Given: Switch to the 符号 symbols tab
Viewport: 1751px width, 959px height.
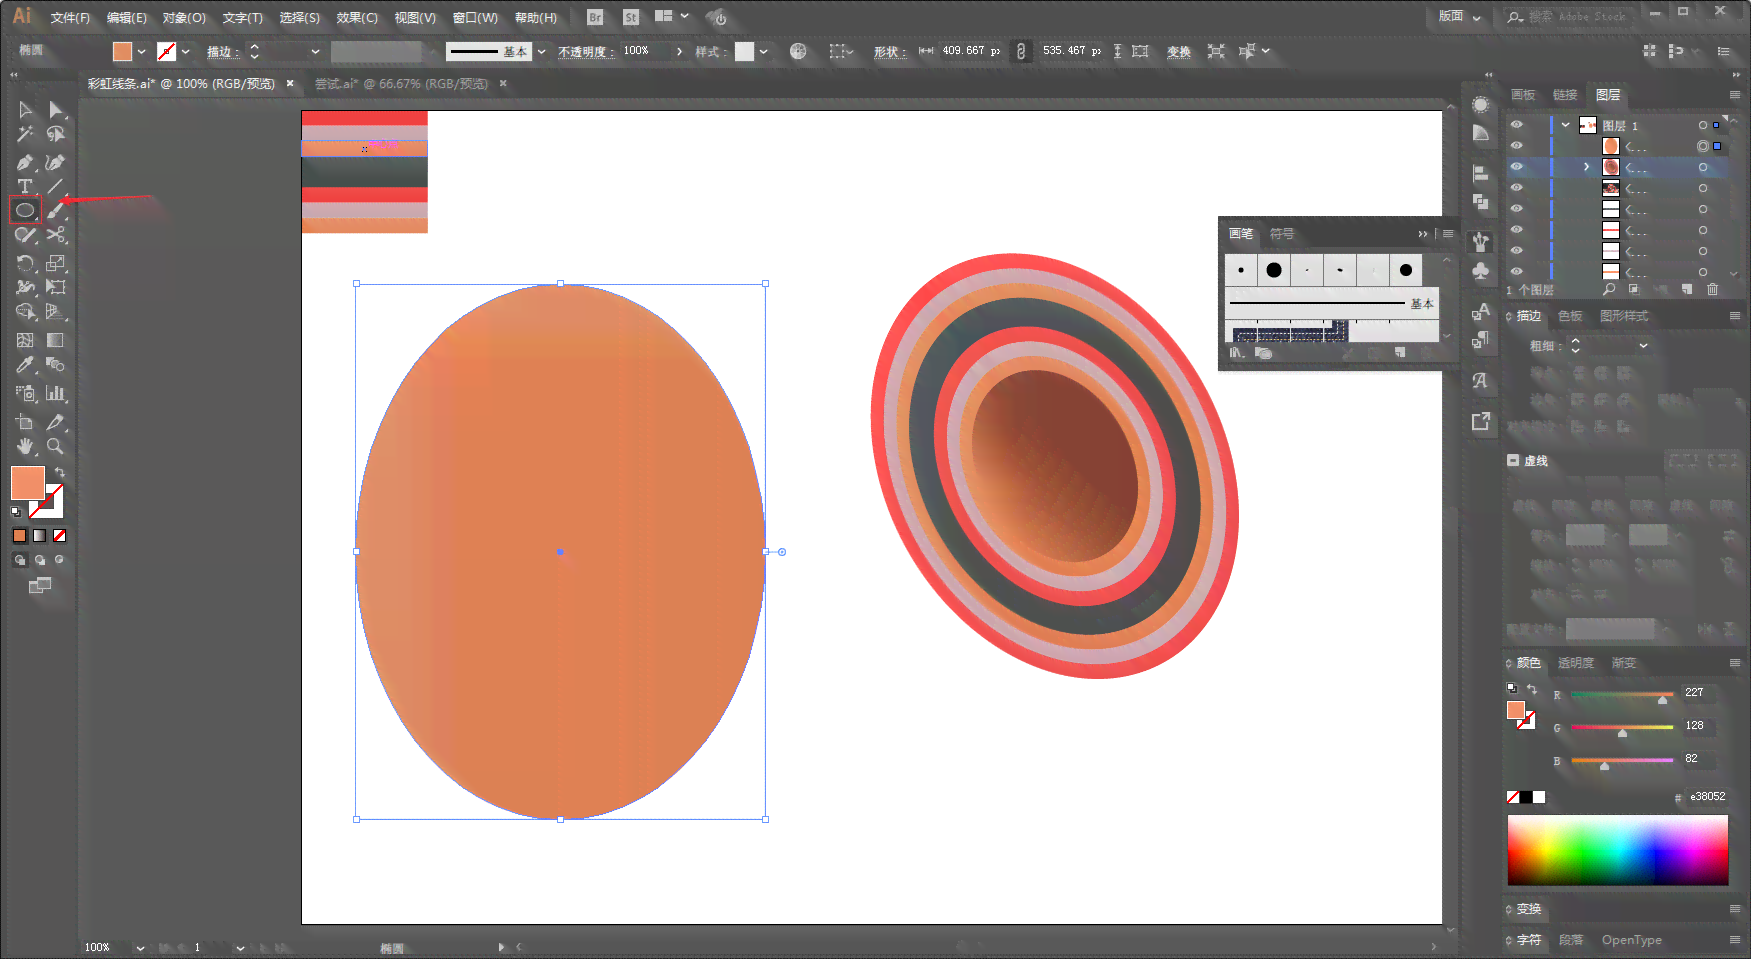Looking at the screenshot, I should click(x=1282, y=234).
